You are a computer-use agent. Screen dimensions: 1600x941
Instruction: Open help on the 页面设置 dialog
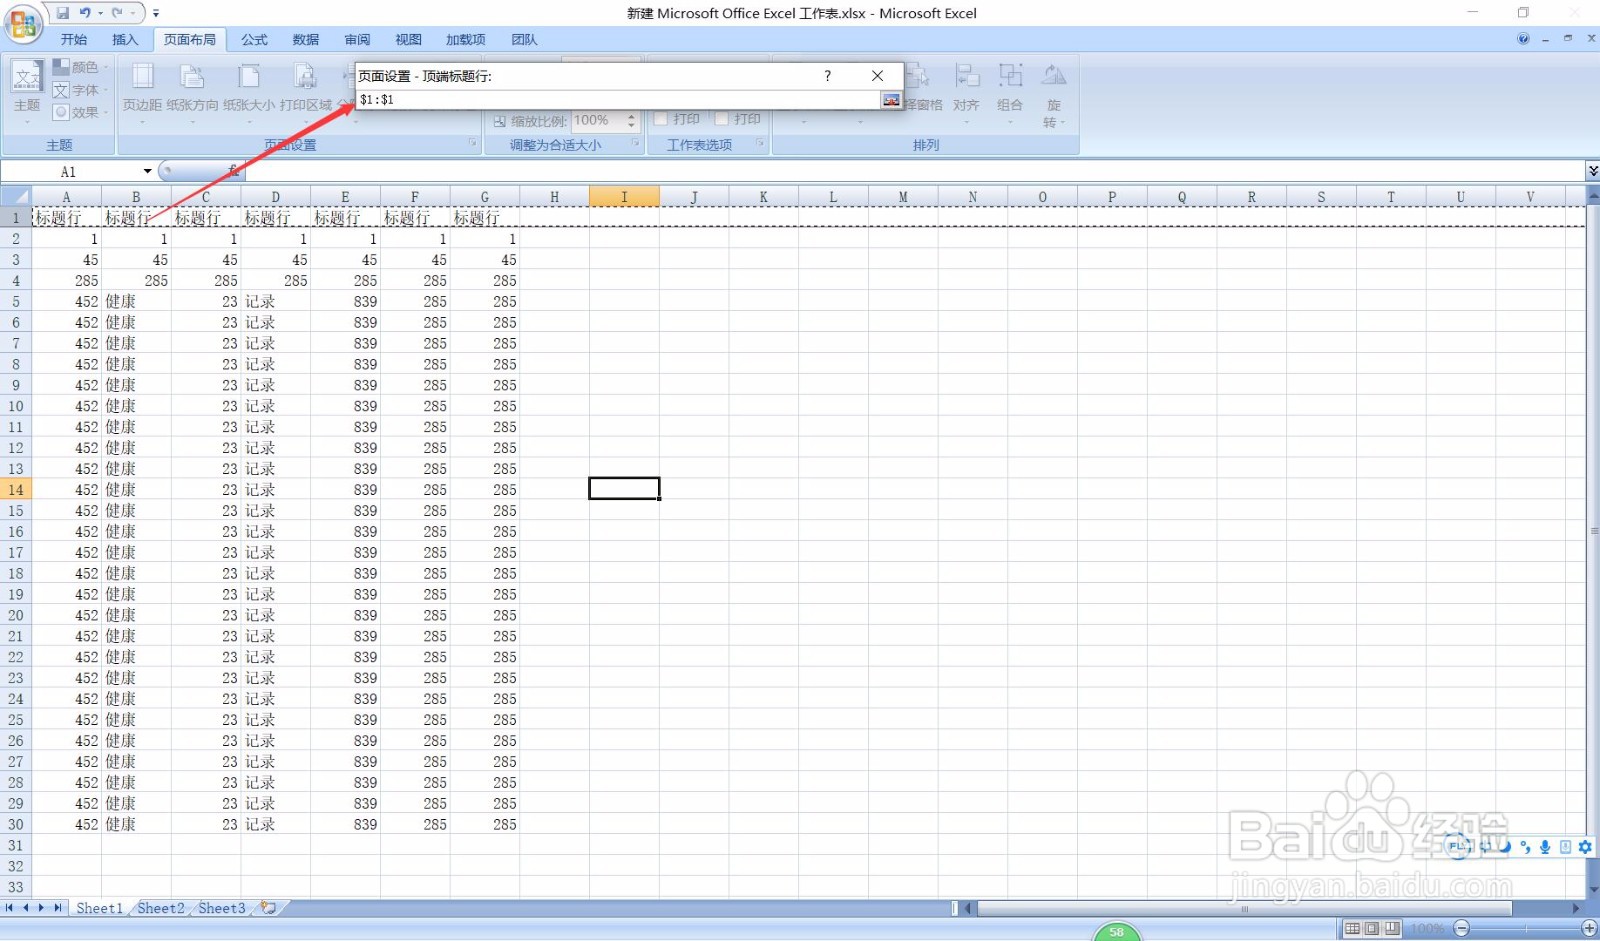click(827, 76)
